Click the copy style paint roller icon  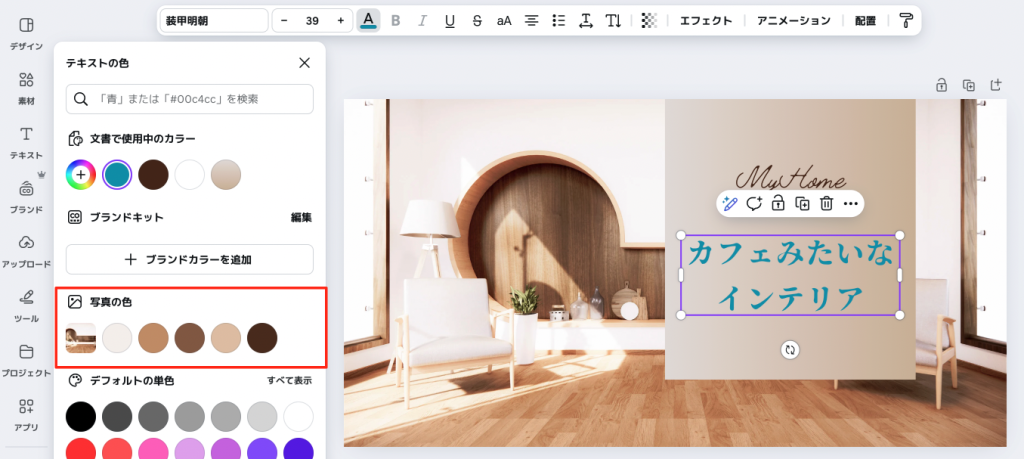point(906,20)
